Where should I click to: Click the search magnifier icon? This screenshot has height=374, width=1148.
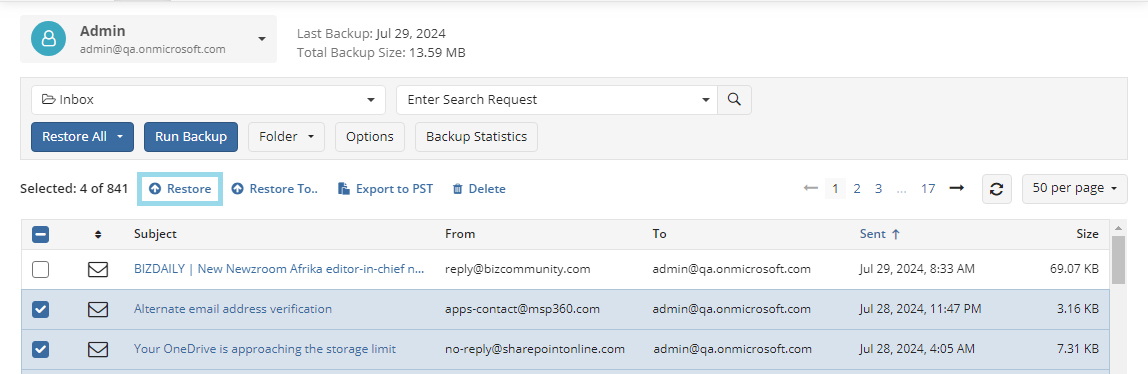pyautogui.click(x=734, y=100)
